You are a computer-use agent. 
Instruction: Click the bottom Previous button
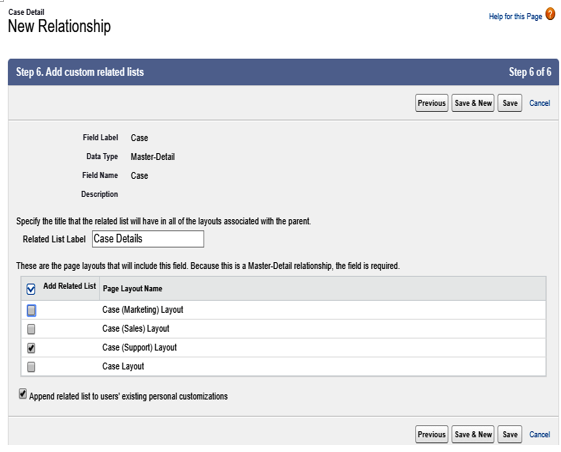point(431,434)
